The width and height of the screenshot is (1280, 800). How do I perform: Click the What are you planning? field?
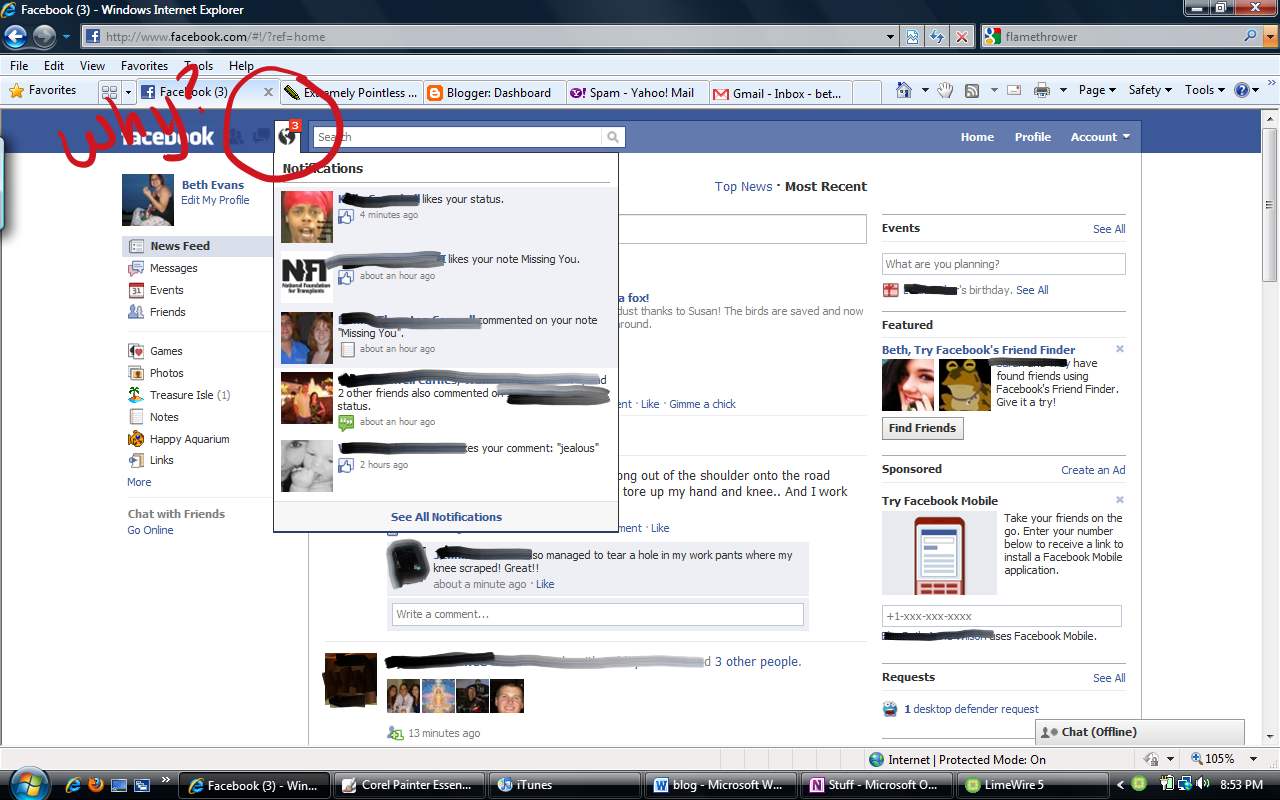click(1003, 264)
